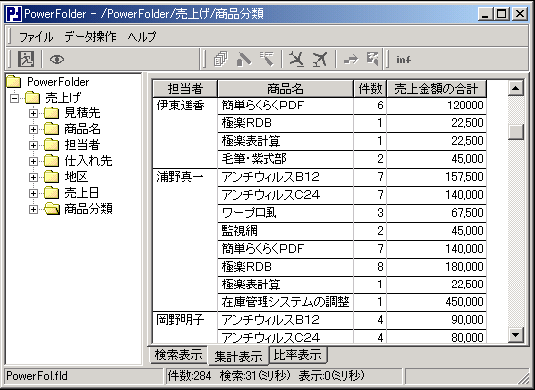Click the pencil edit toolbar icon
The width and height of the screenshot is (535, 390).
[244, 59]
